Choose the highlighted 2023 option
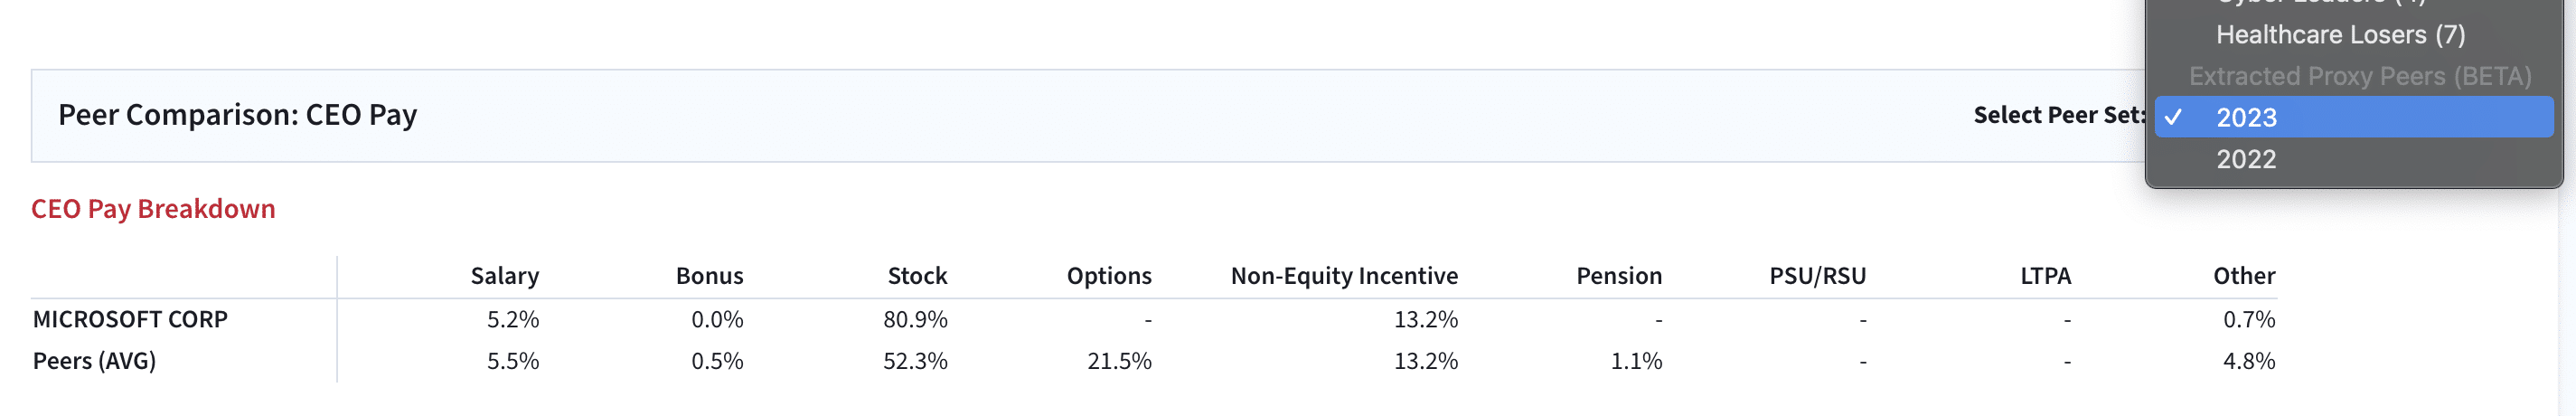Screen dimensions: 2576x416 coord(2245,117)
